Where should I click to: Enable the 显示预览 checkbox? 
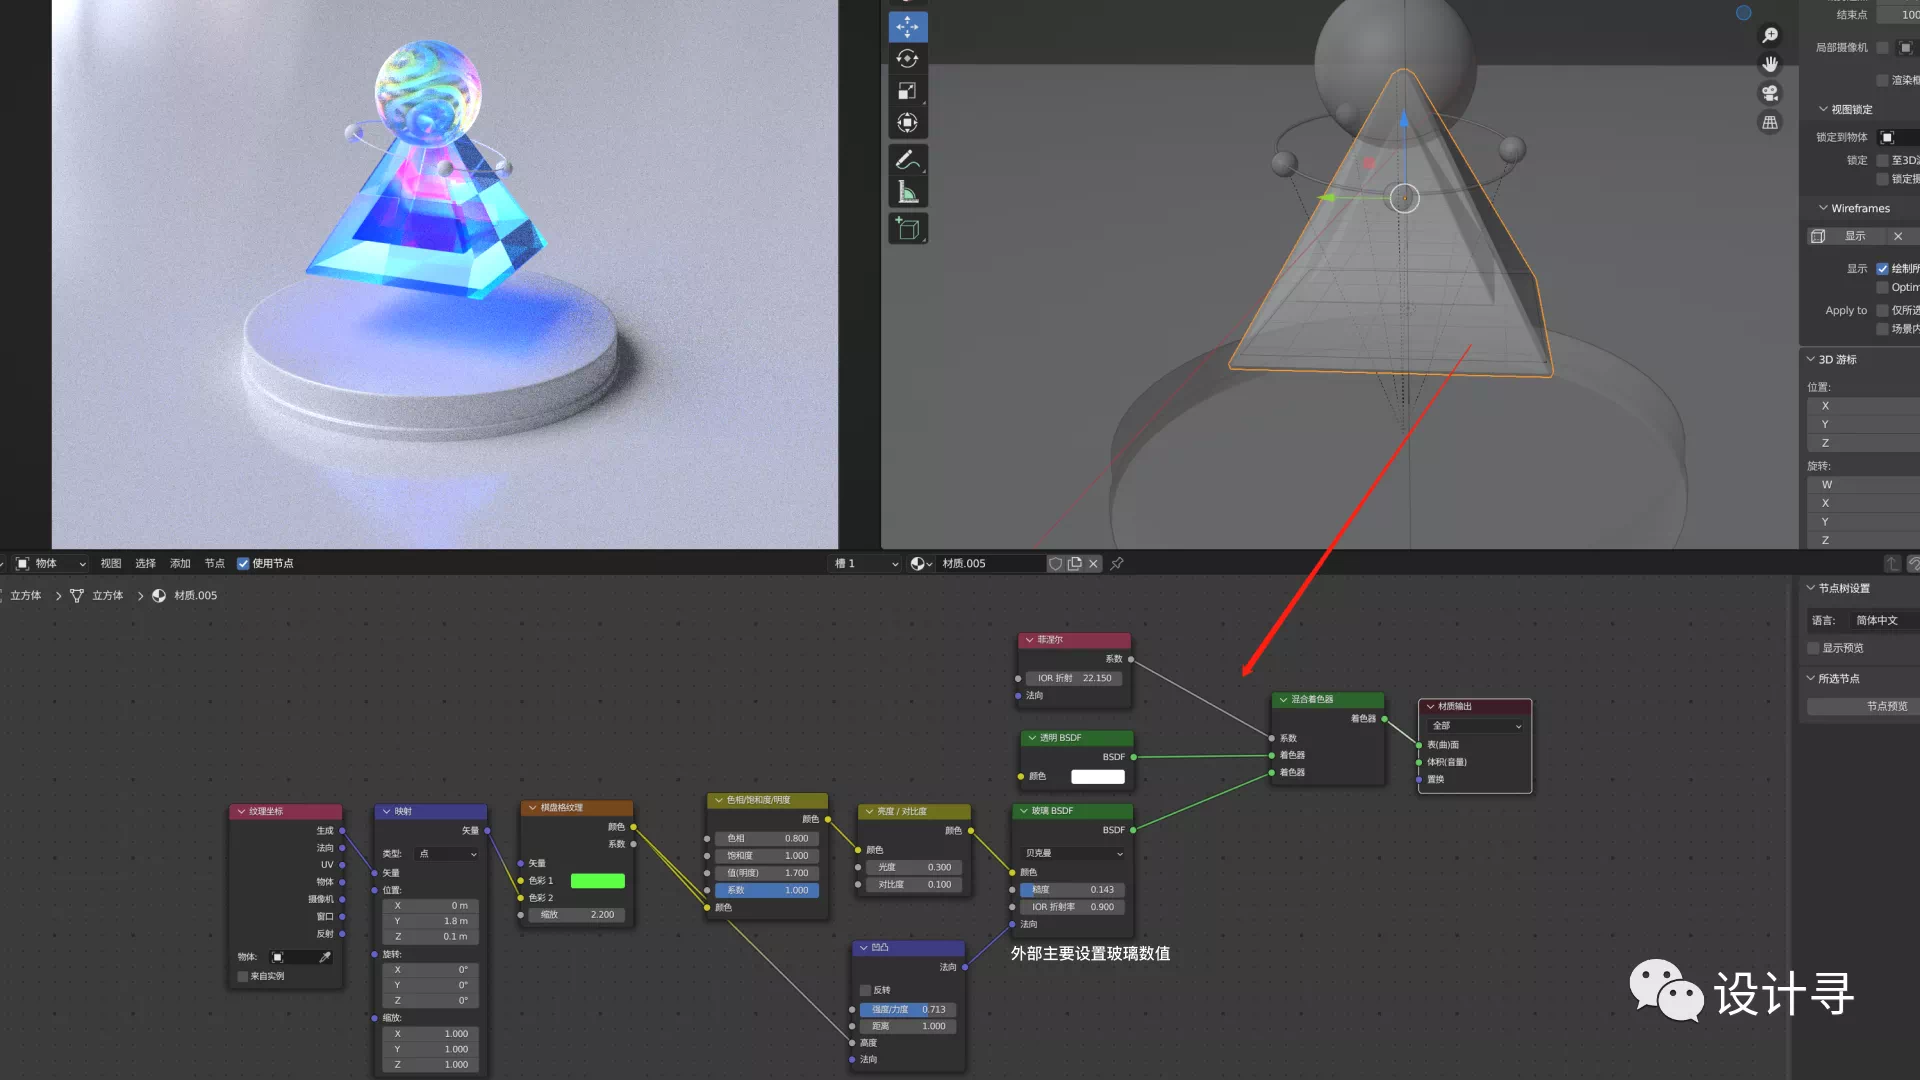[1813, 648]
